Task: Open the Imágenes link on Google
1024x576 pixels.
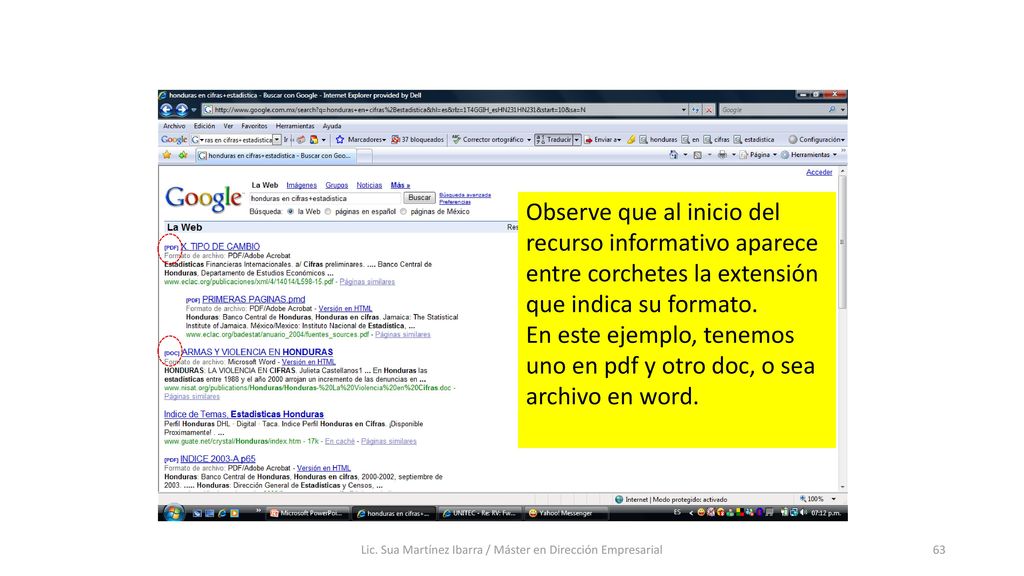Action: (301, 185)
